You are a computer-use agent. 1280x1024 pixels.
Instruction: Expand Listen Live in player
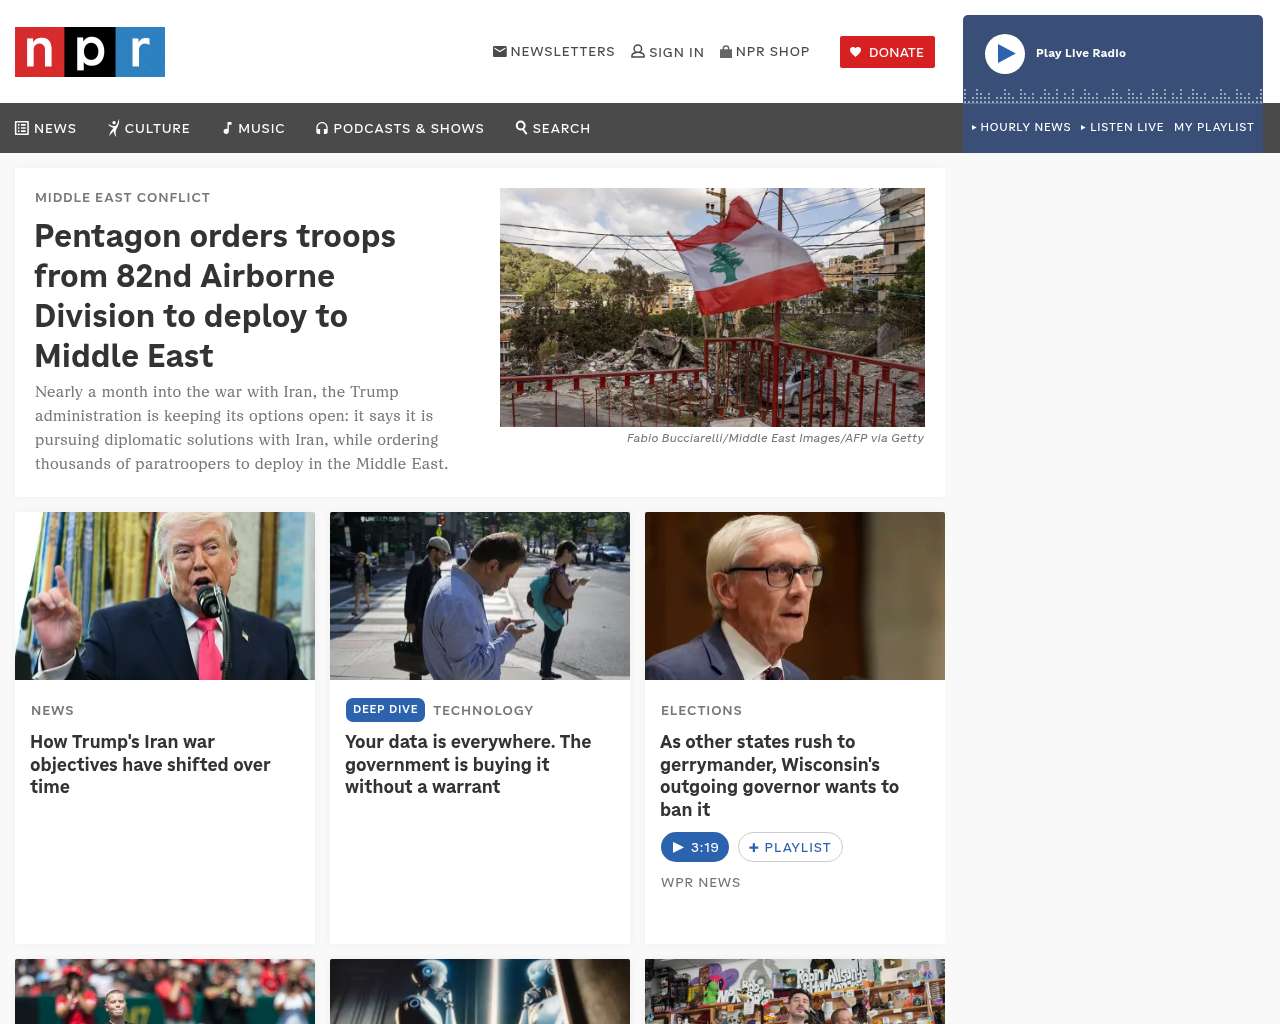(x=1122, y=127)
